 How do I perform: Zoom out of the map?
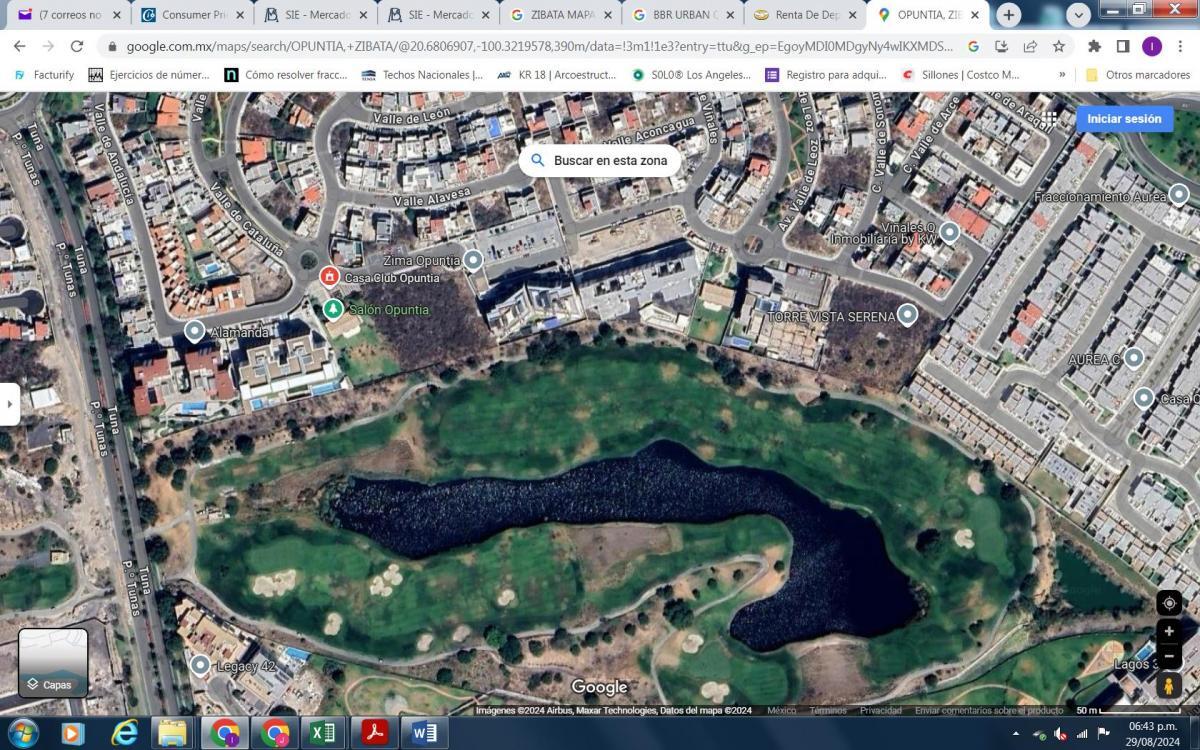1169,656
